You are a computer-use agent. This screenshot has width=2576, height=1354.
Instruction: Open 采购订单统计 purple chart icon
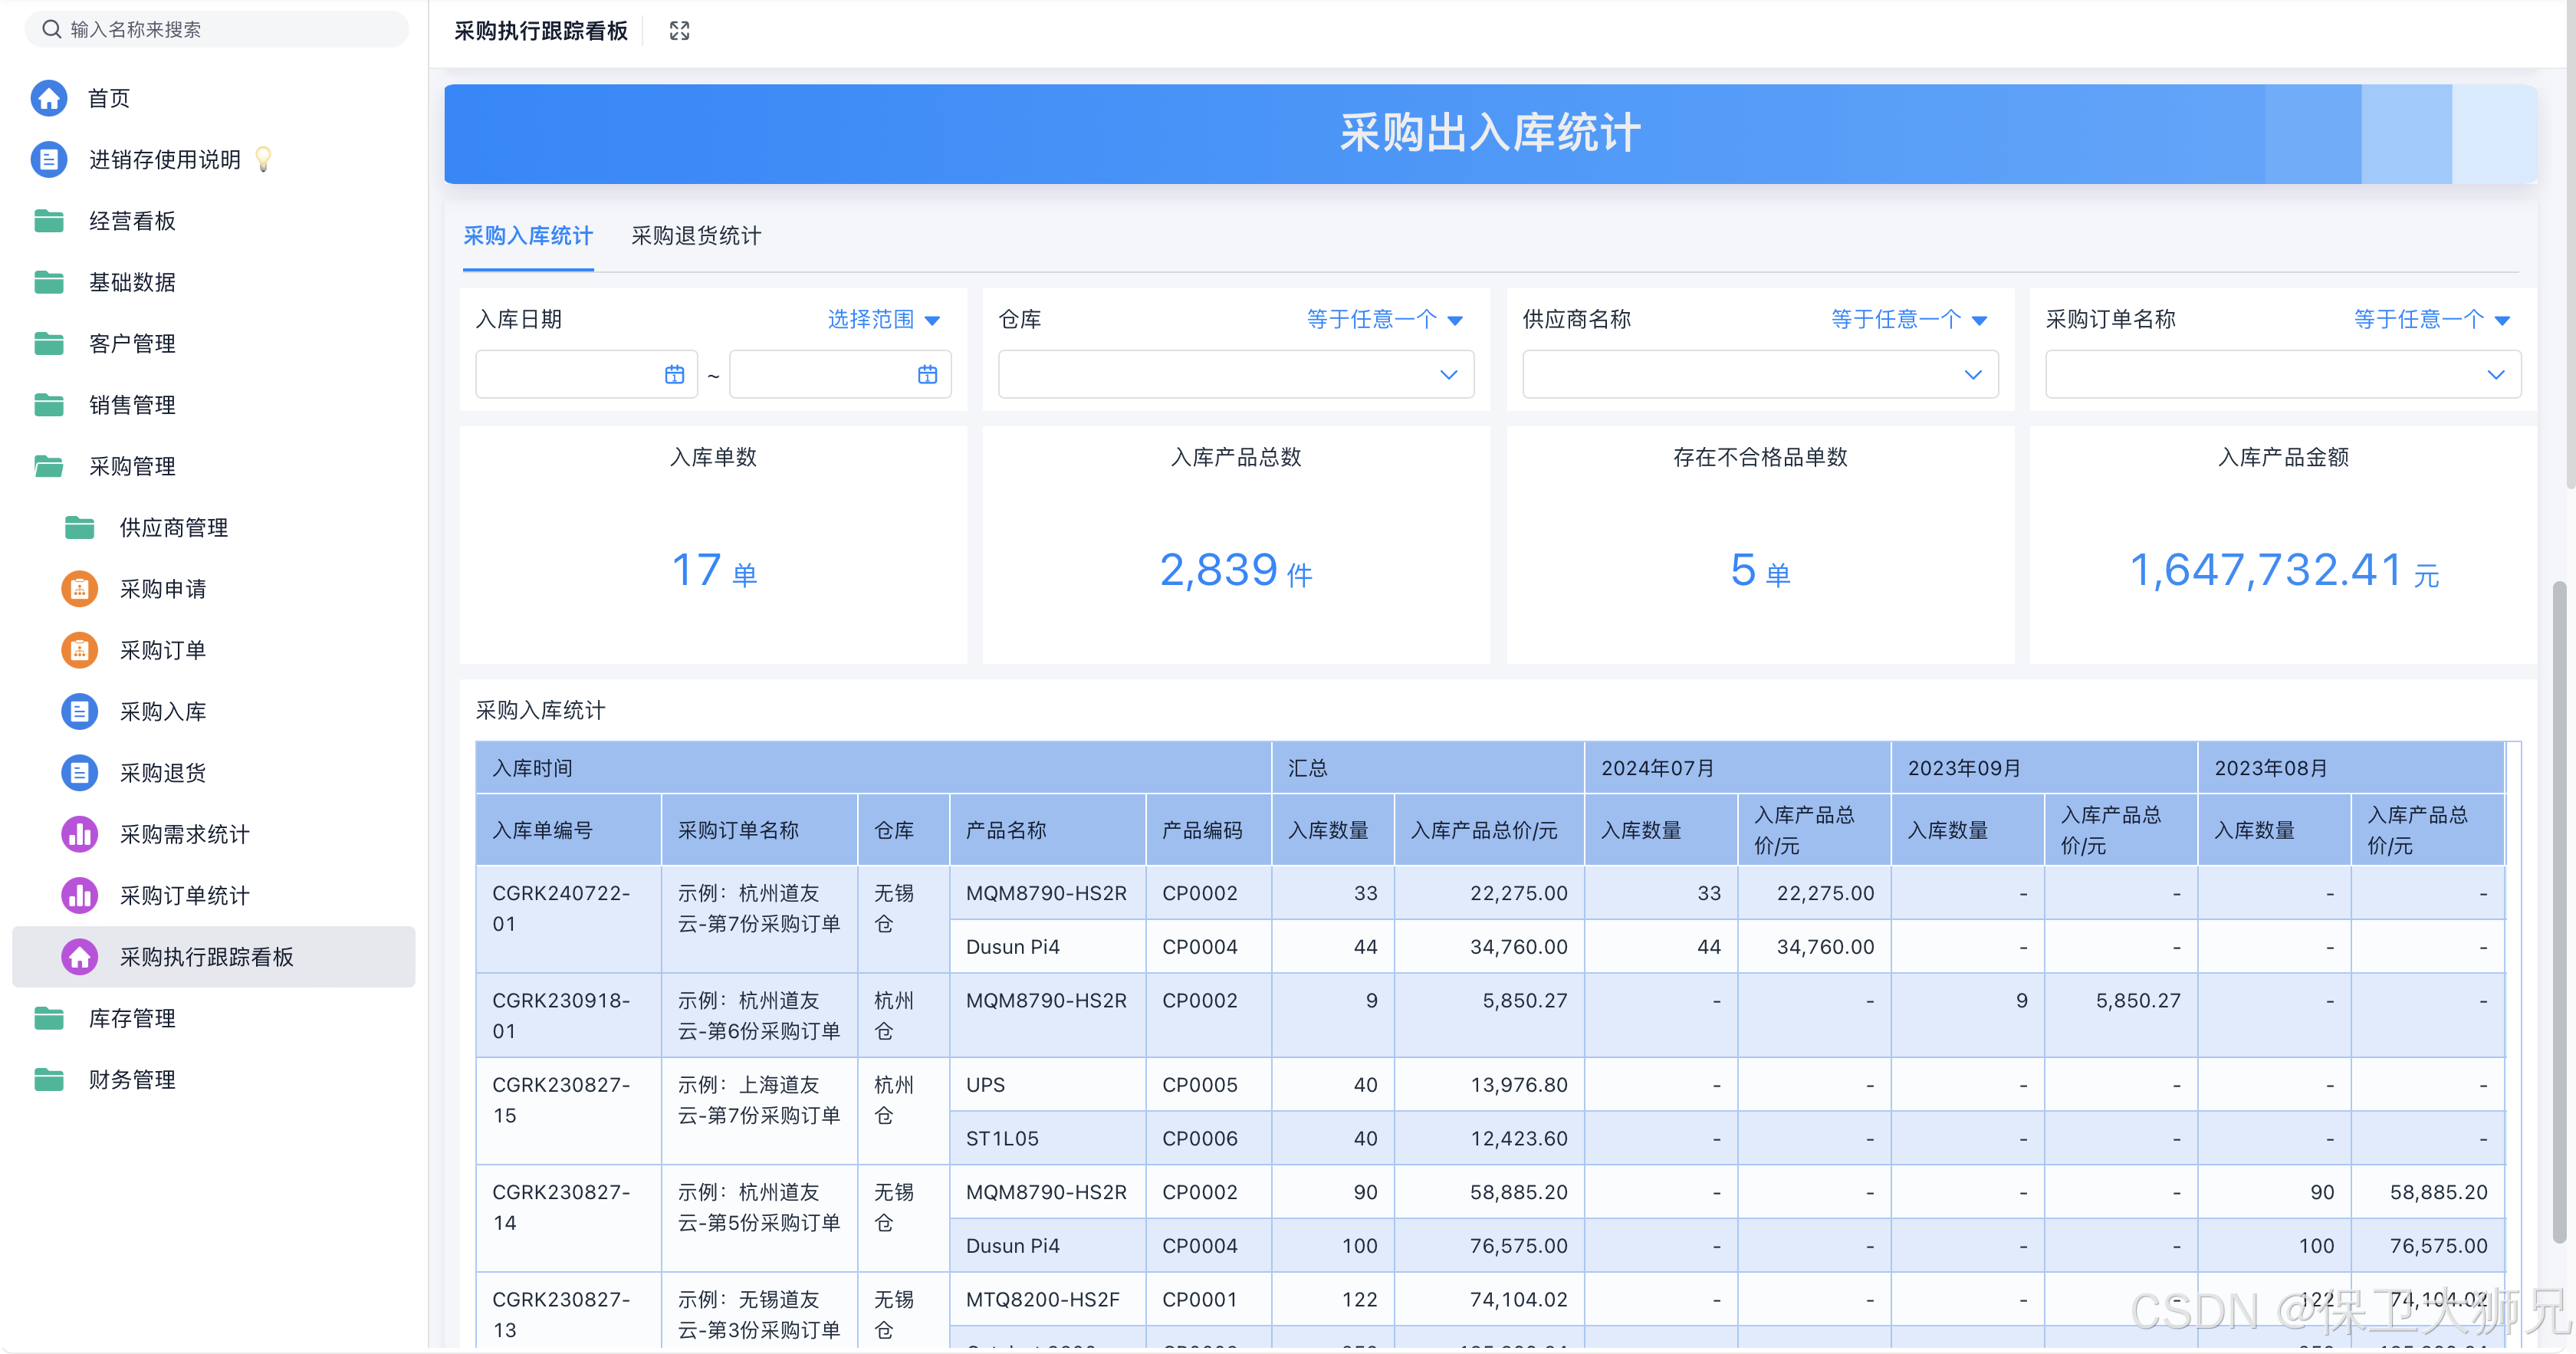(x=79, y=895)
